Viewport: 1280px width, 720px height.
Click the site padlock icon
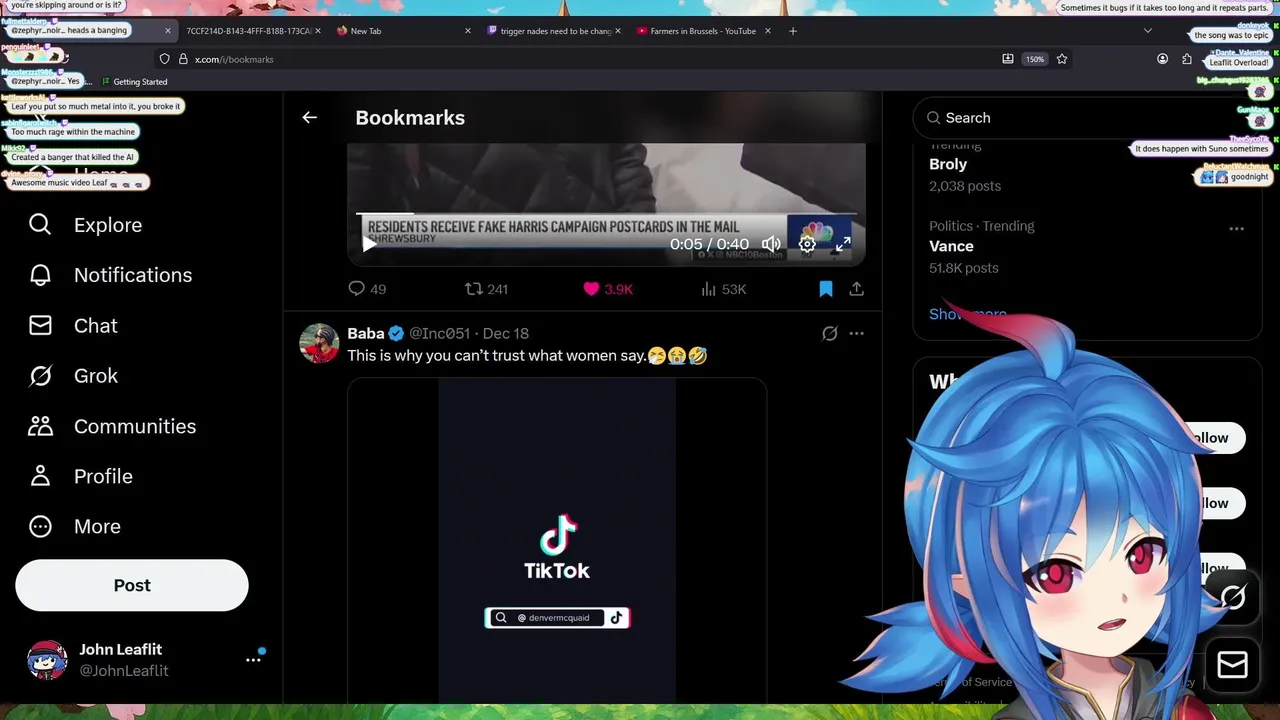coord(183,59)
